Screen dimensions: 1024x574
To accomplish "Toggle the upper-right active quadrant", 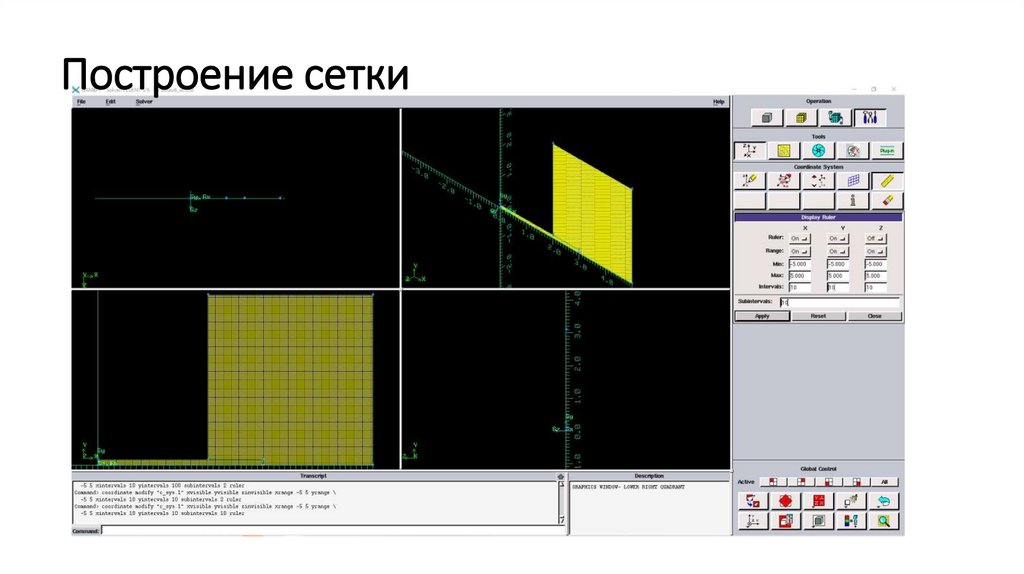I will coord(801,482).
